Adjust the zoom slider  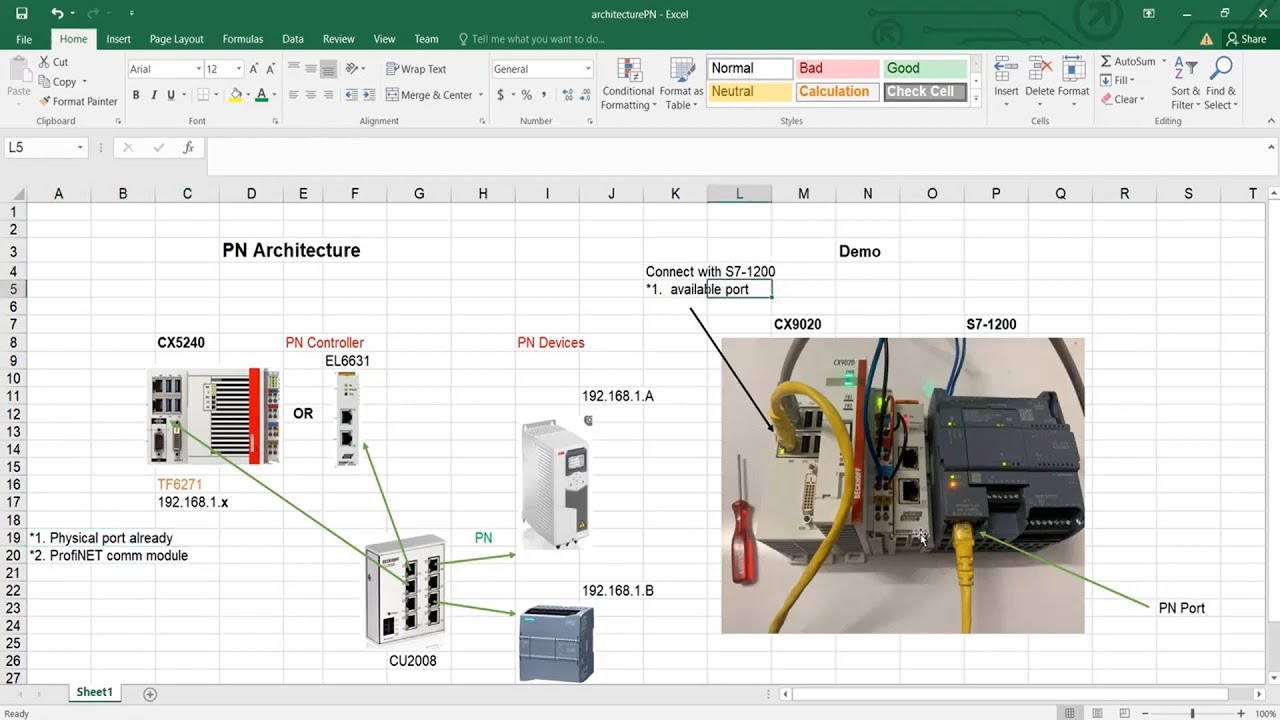[1192, 713]
